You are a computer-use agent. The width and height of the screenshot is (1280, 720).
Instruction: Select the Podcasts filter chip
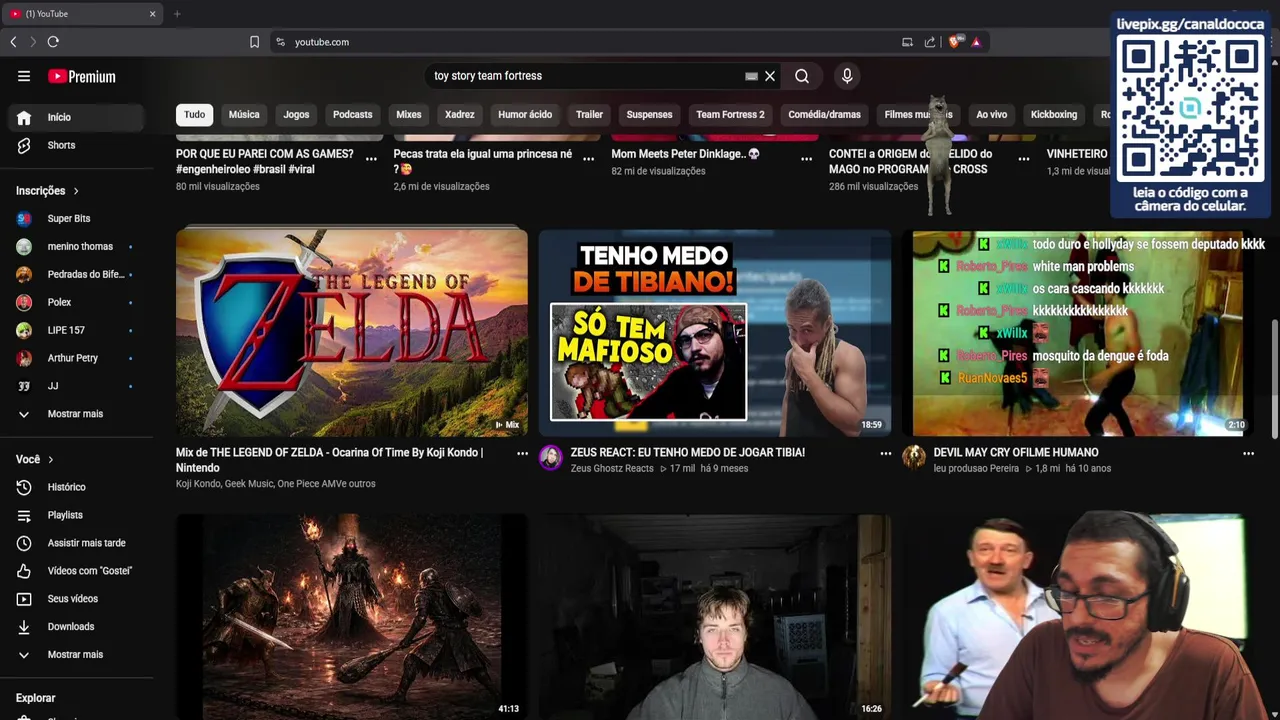coord(352,114)
